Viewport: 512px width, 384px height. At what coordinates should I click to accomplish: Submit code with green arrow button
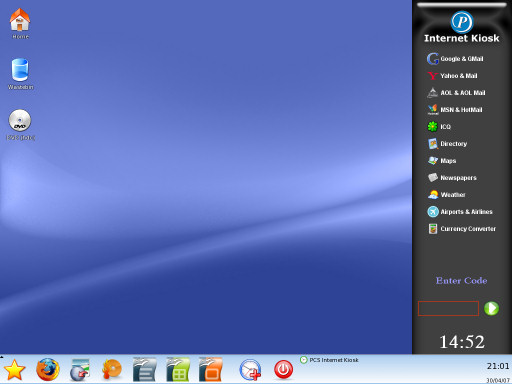pyautogui.click(x=491, y=308)
